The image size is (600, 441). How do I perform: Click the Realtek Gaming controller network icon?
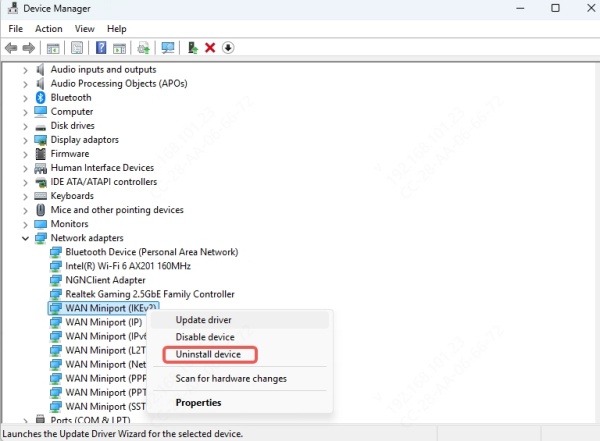point(55,294)
